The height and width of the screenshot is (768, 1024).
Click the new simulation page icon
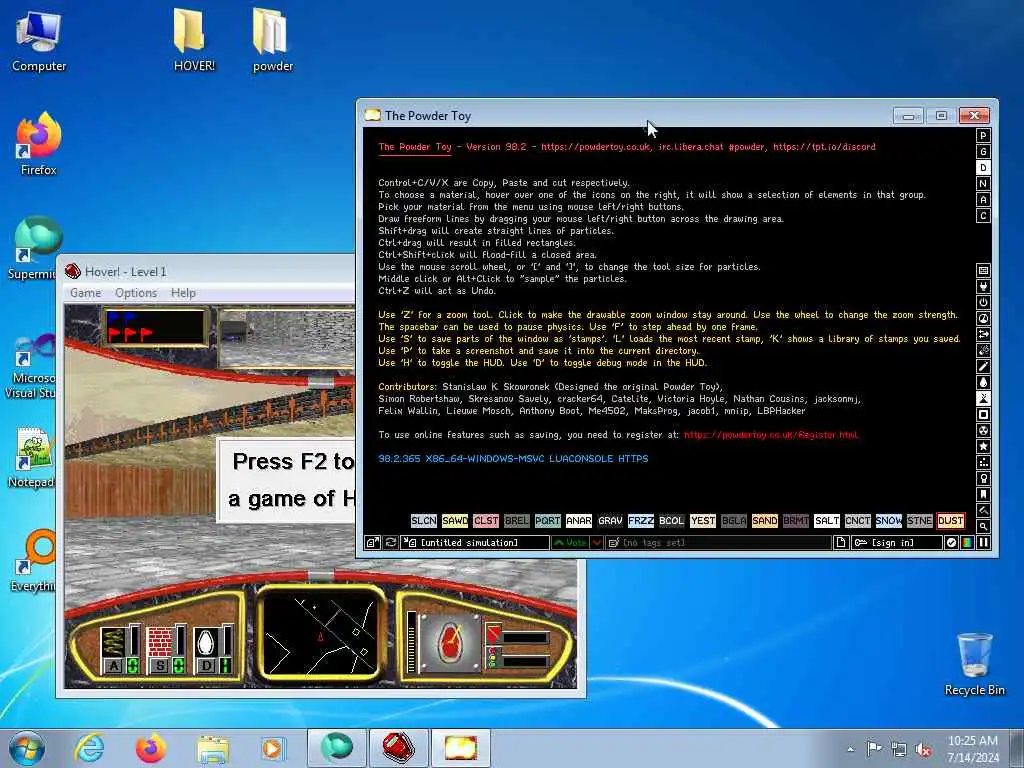[x=841, y=543]
